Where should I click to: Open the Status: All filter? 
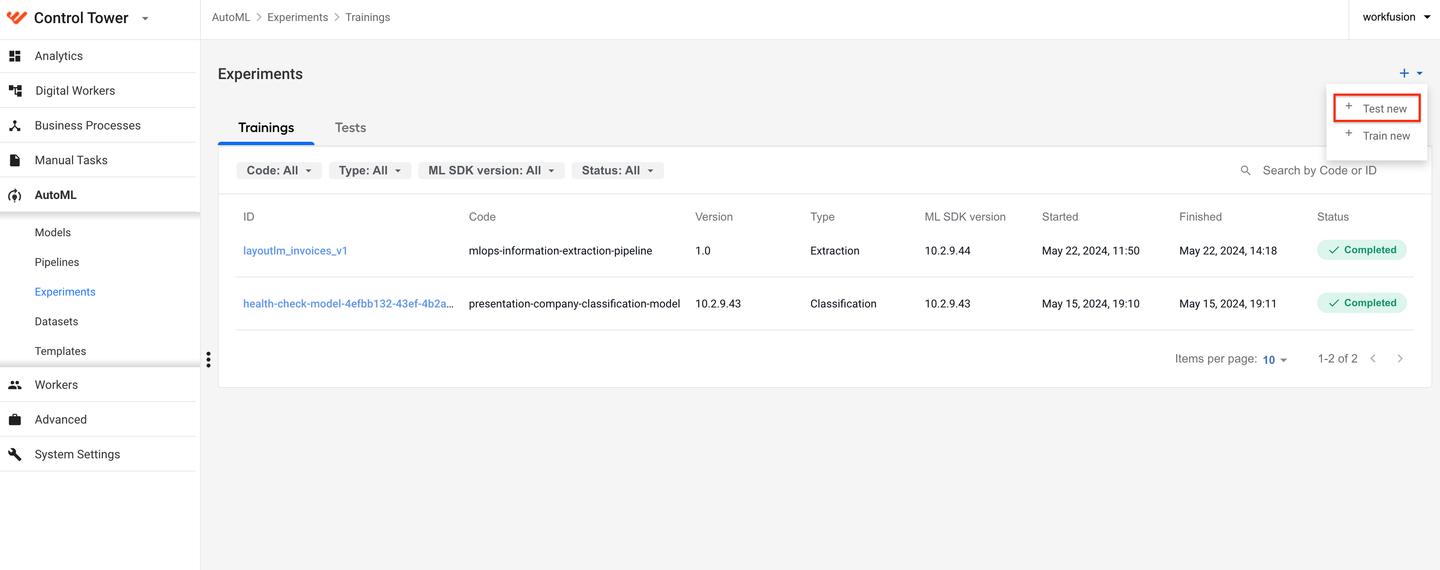click(618, 171)
